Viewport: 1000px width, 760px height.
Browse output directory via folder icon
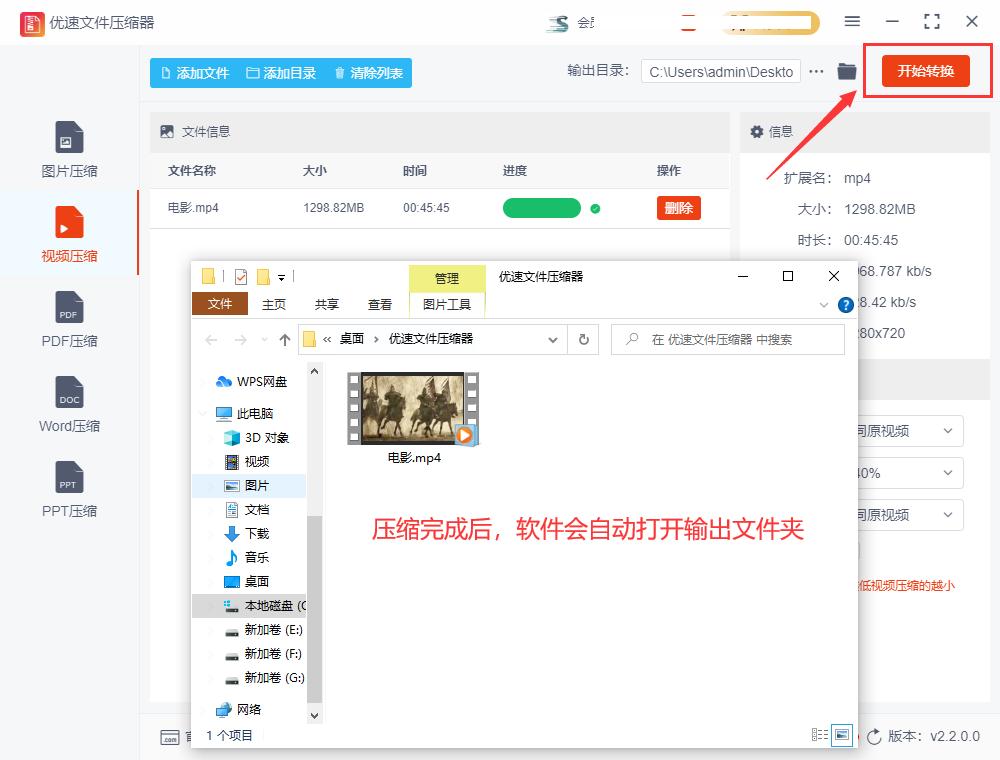point(846,71)
